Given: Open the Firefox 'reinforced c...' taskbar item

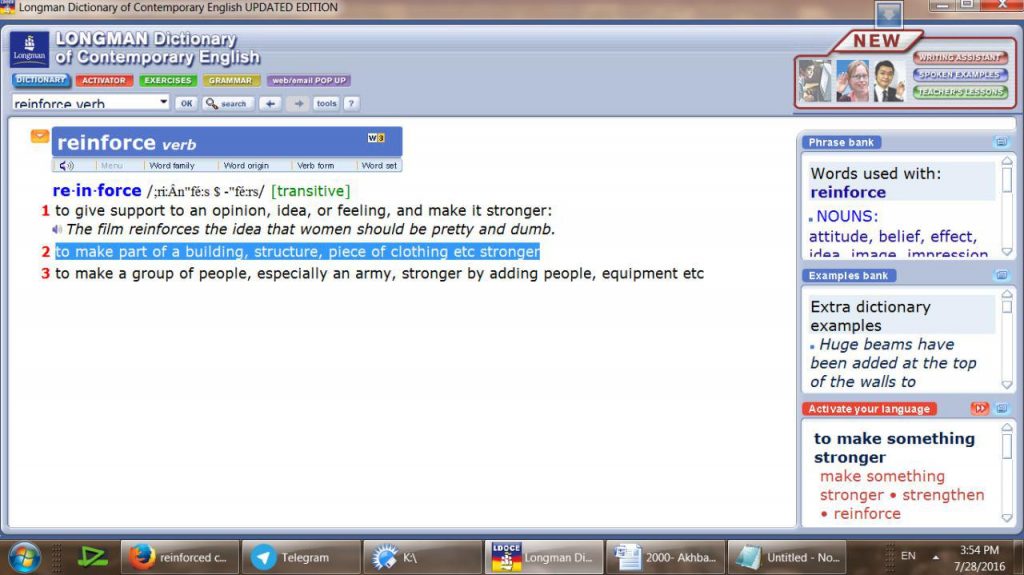Looking at the screenshot, I should coord(179,557).
